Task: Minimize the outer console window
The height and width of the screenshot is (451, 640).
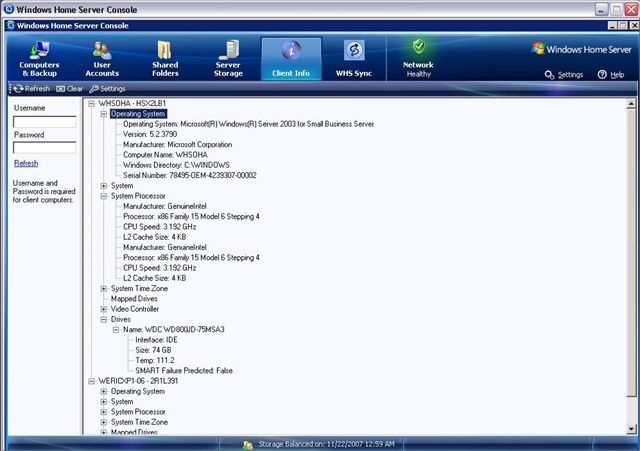Action: [601, 9]
